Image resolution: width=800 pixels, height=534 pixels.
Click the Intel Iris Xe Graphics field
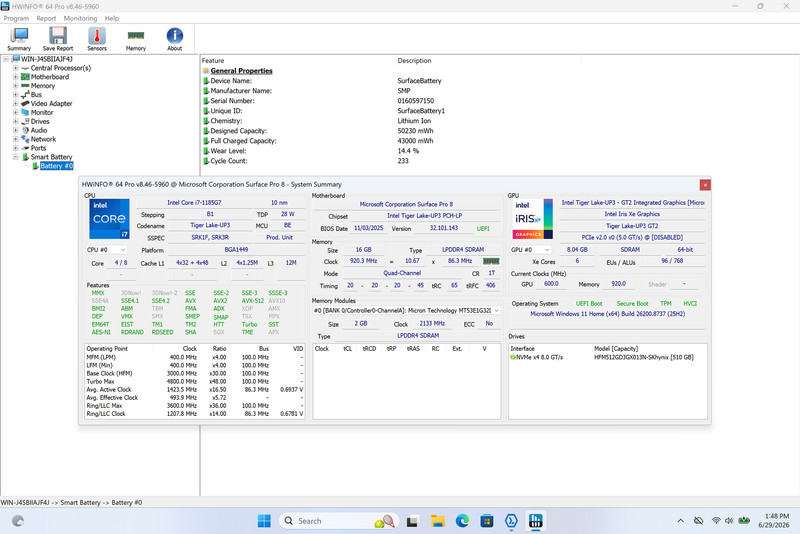click(632, 214)
